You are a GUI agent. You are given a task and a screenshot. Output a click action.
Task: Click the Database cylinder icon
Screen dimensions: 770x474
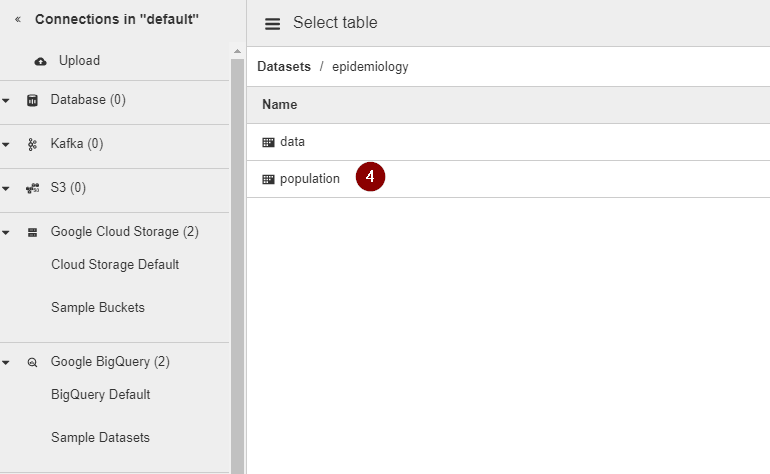pyautogui.click(x=32, y=100)
